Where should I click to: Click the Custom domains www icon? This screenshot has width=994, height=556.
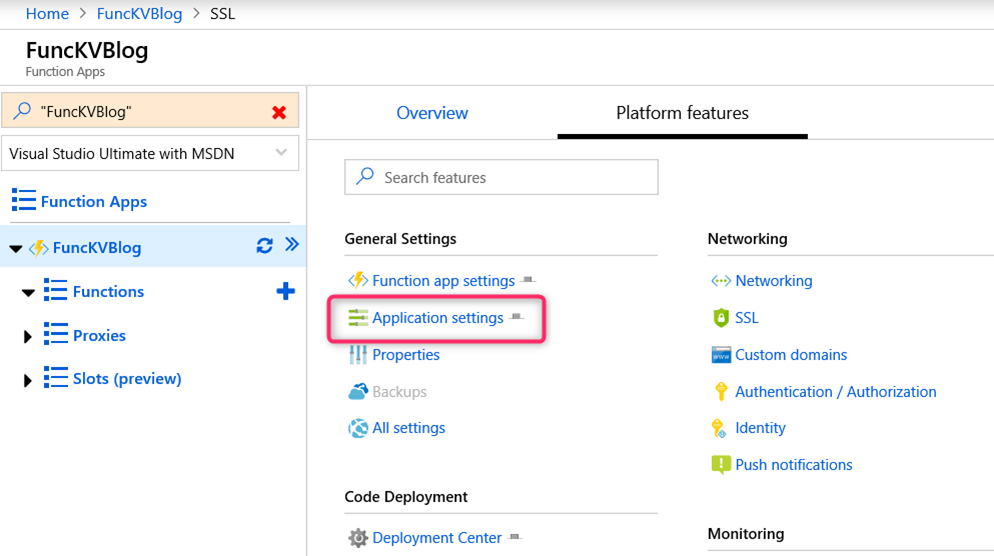721,354
